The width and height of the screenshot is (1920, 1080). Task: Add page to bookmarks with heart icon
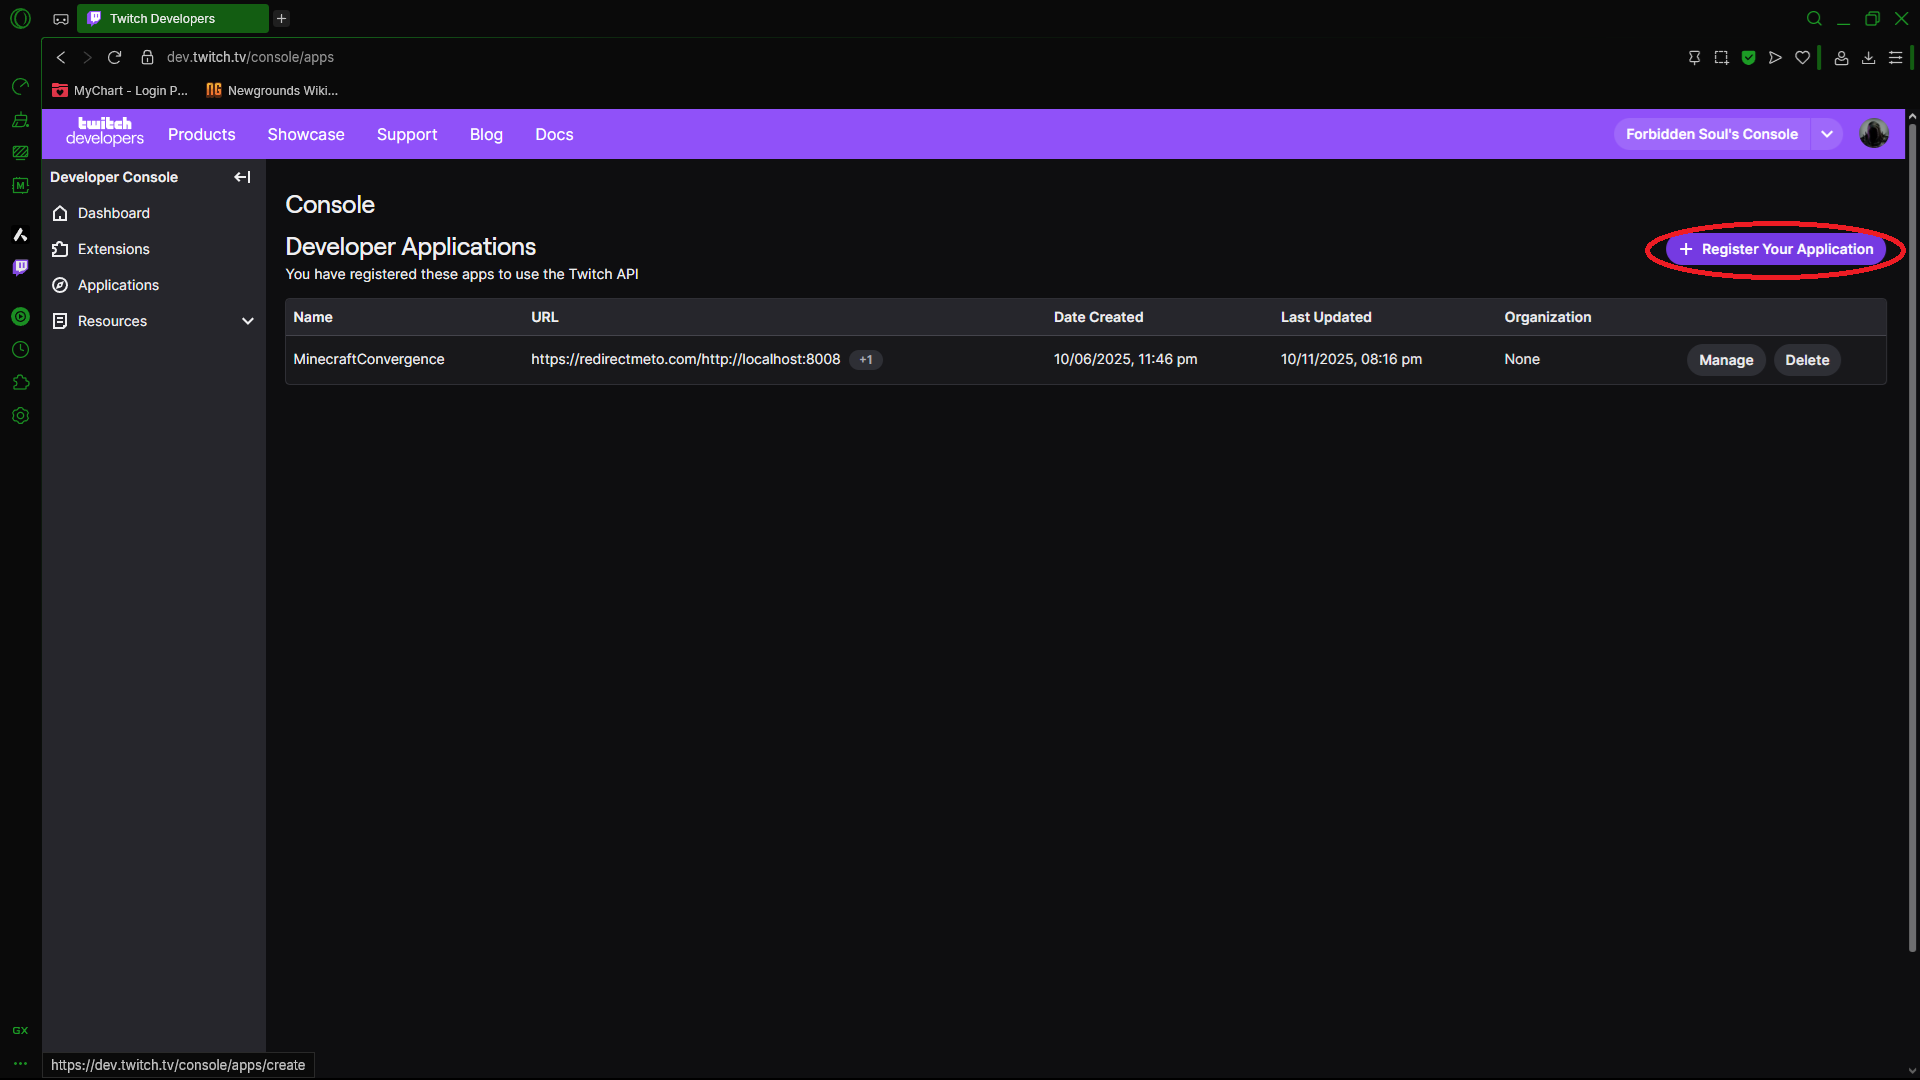pyautogui.click(x=1802, y=58)
